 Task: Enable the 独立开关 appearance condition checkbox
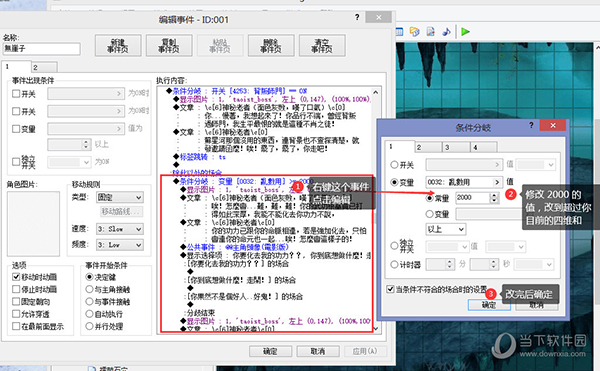click(16, 161)
